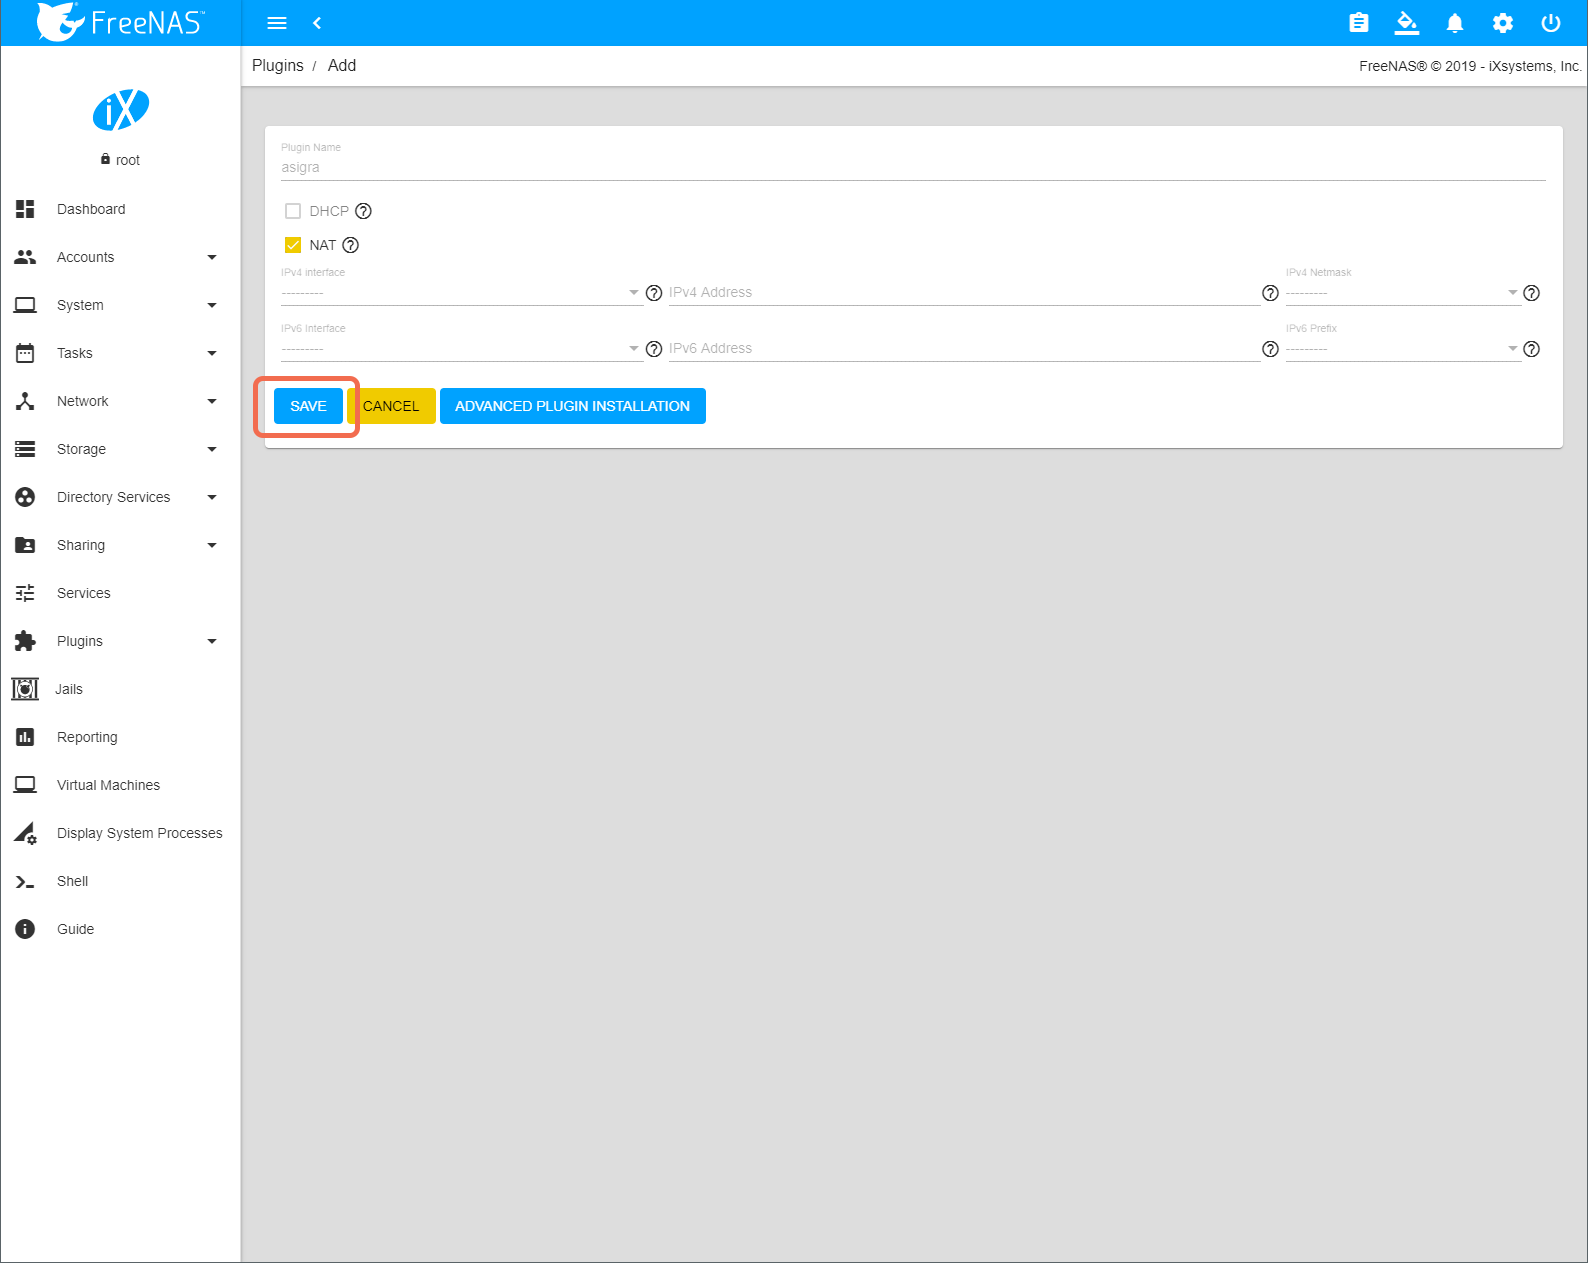Click ADVANCED PLUGIN INSTALLATION button

pyautogui.click(x=572, y=406)
